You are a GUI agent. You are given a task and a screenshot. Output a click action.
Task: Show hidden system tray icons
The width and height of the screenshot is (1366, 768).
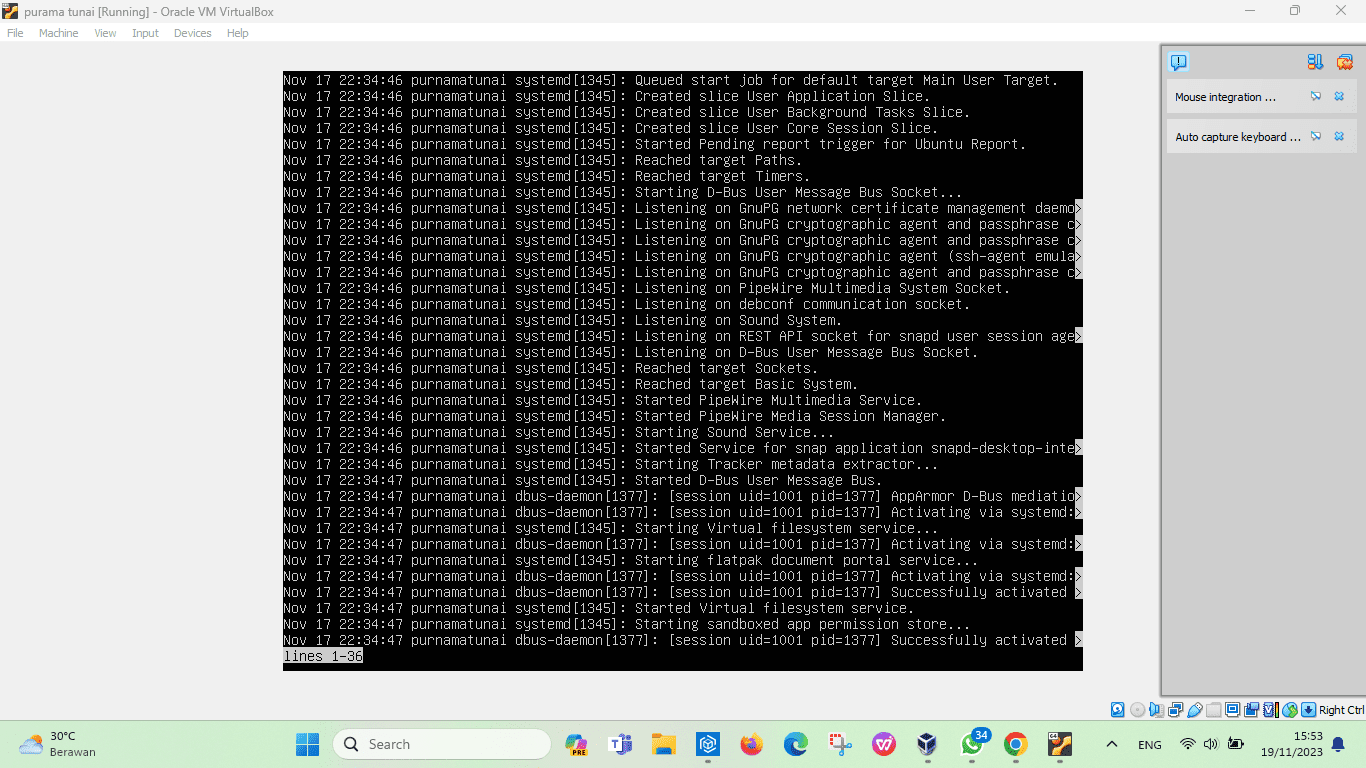pos(1111,744)
